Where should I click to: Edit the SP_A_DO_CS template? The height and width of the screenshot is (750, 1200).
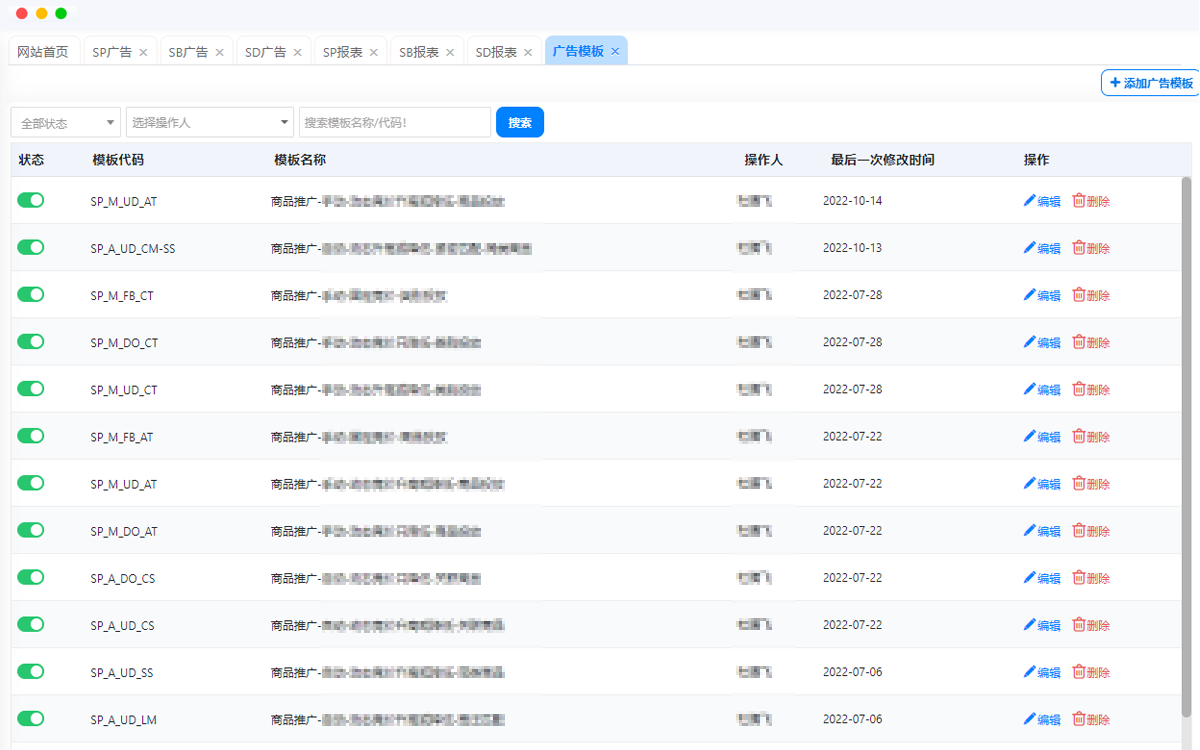pyautogui.click(x=1042, y=578)
